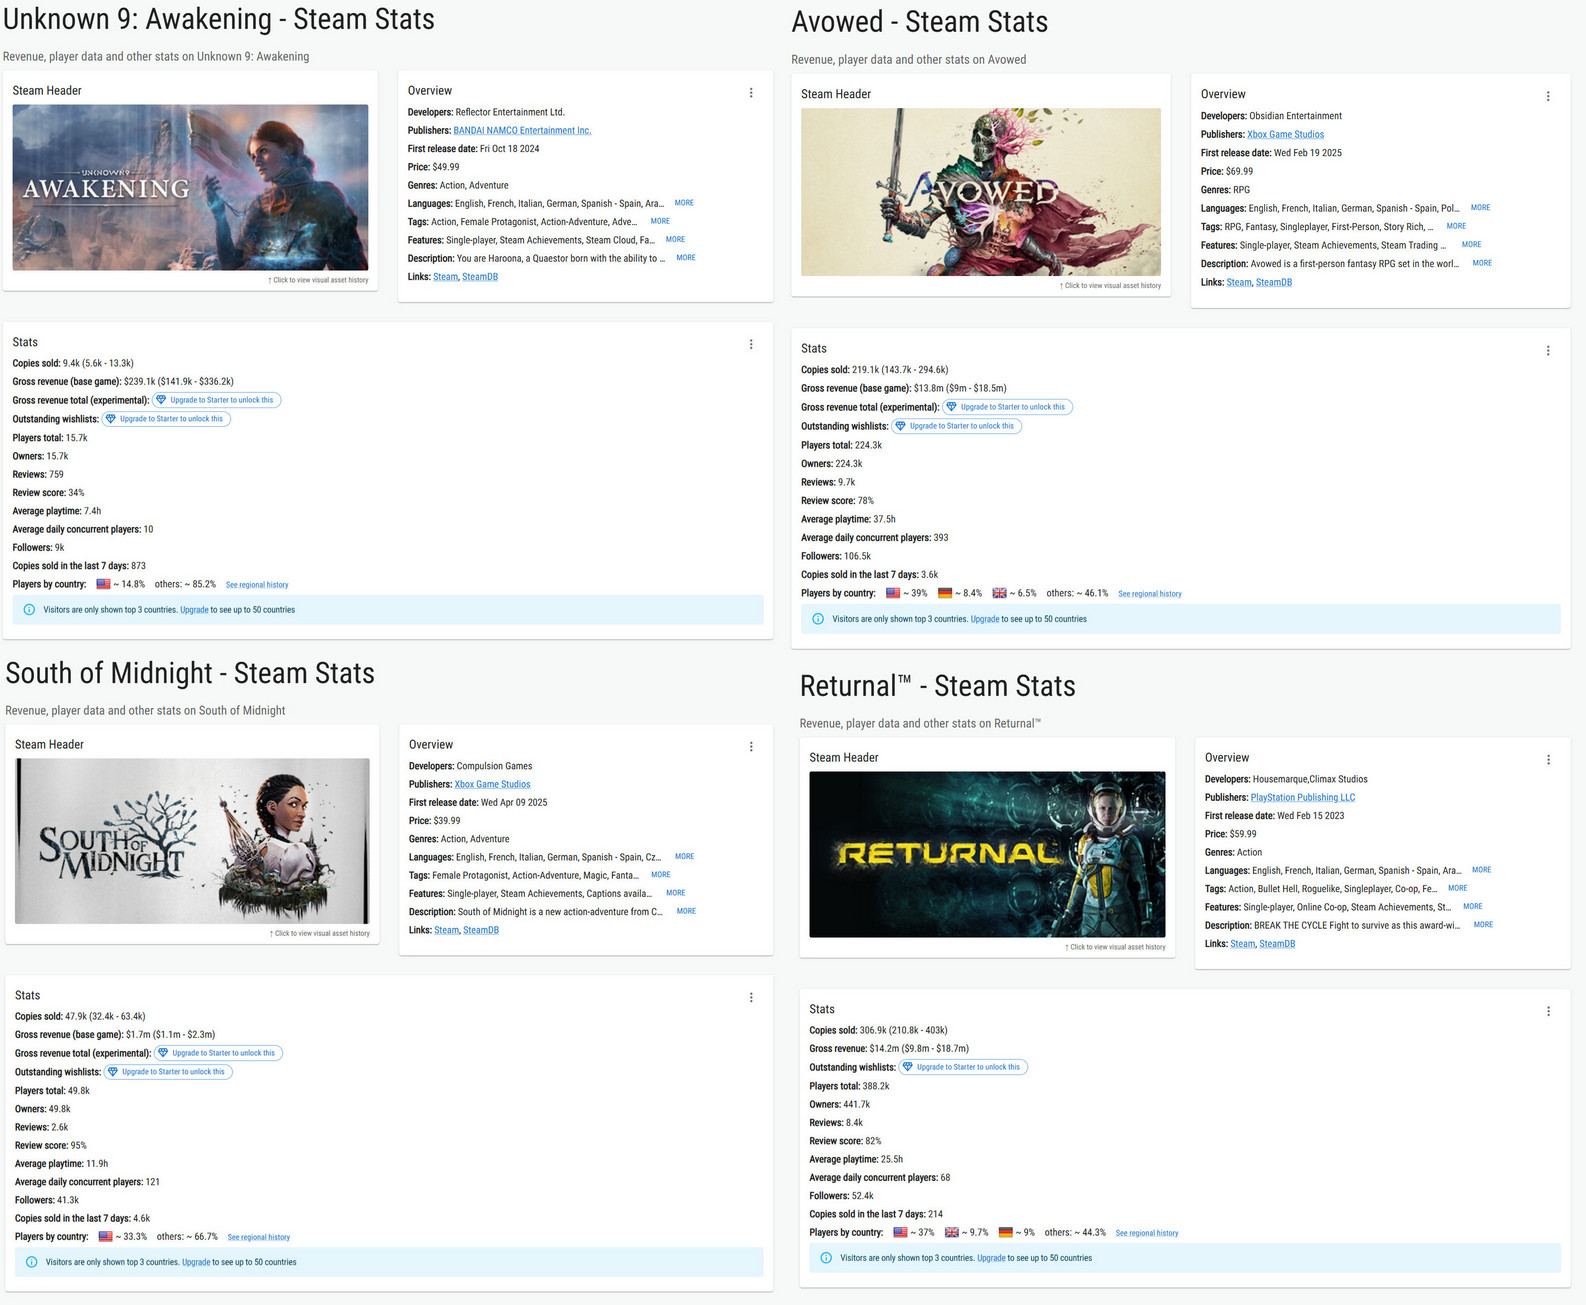
Task: Open South of Midnight Stats kebab menu
Action: click(x=751, y=998)
